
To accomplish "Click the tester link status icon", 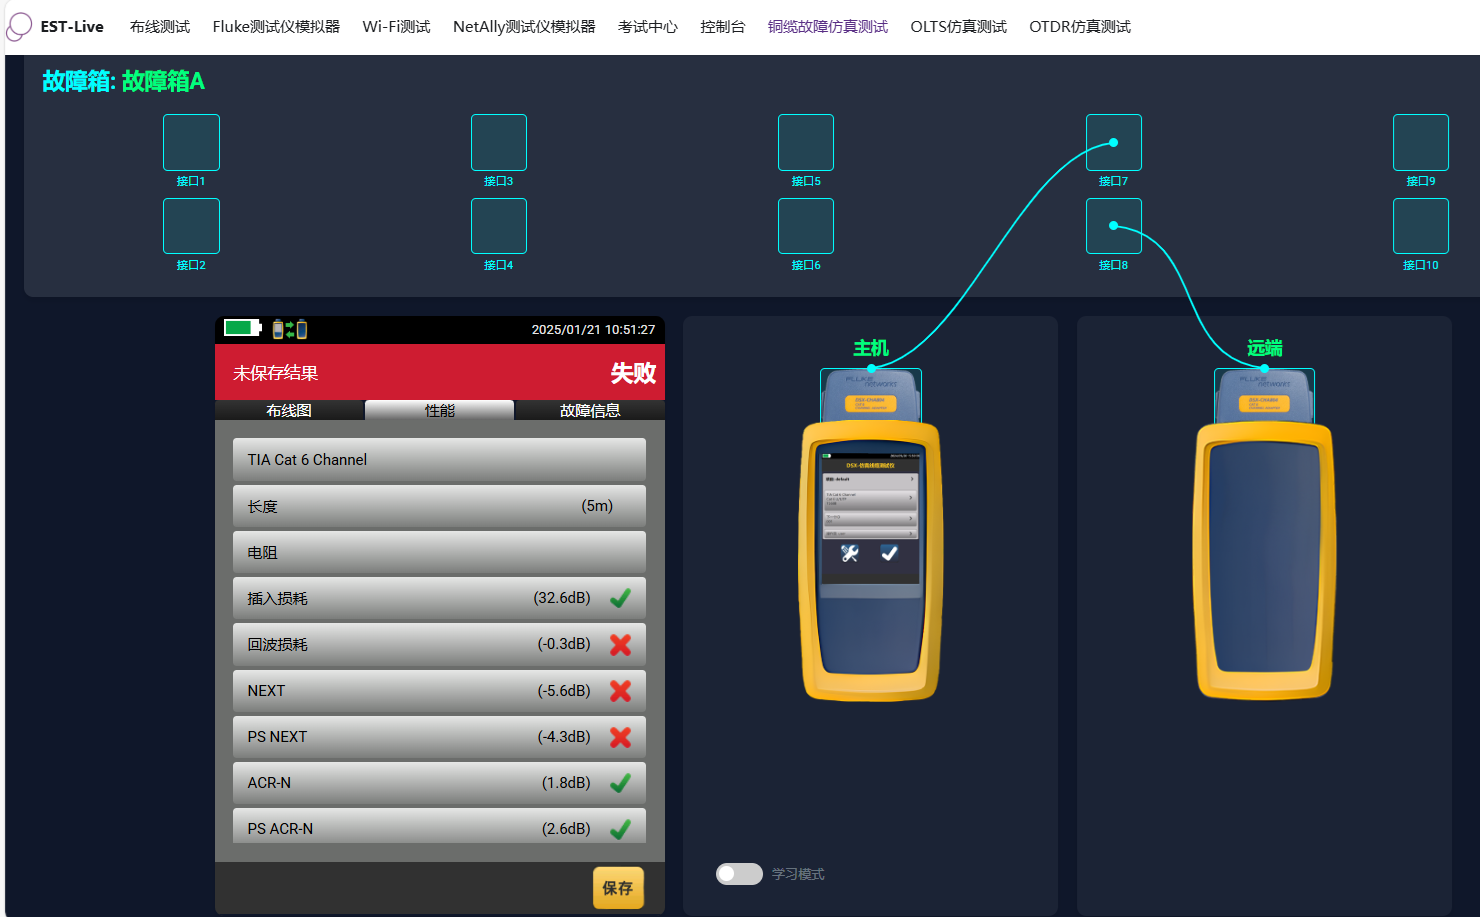I will click(290, 329).
